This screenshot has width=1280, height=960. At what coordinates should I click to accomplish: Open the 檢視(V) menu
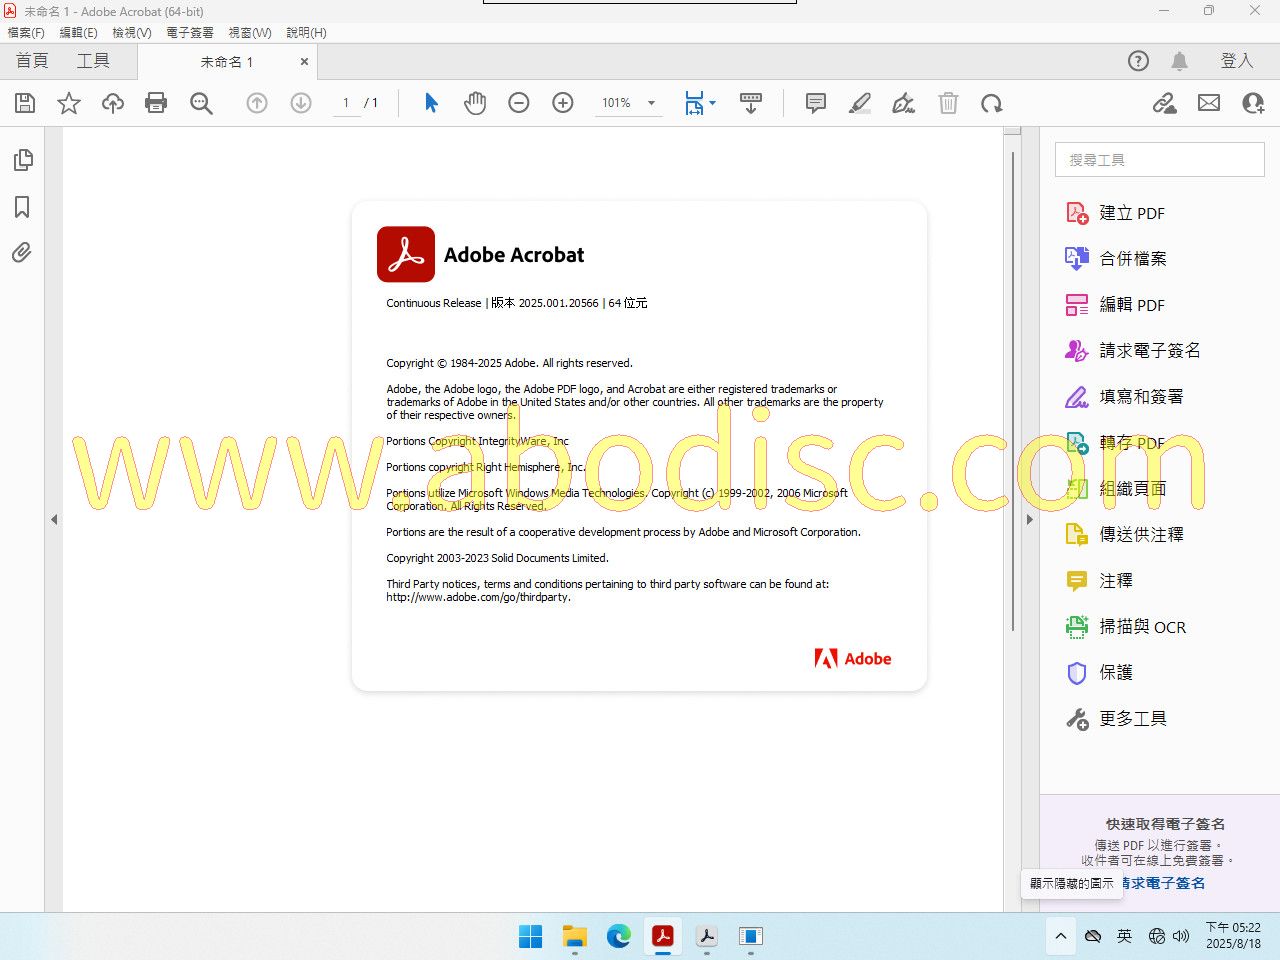tap(132, 33)
